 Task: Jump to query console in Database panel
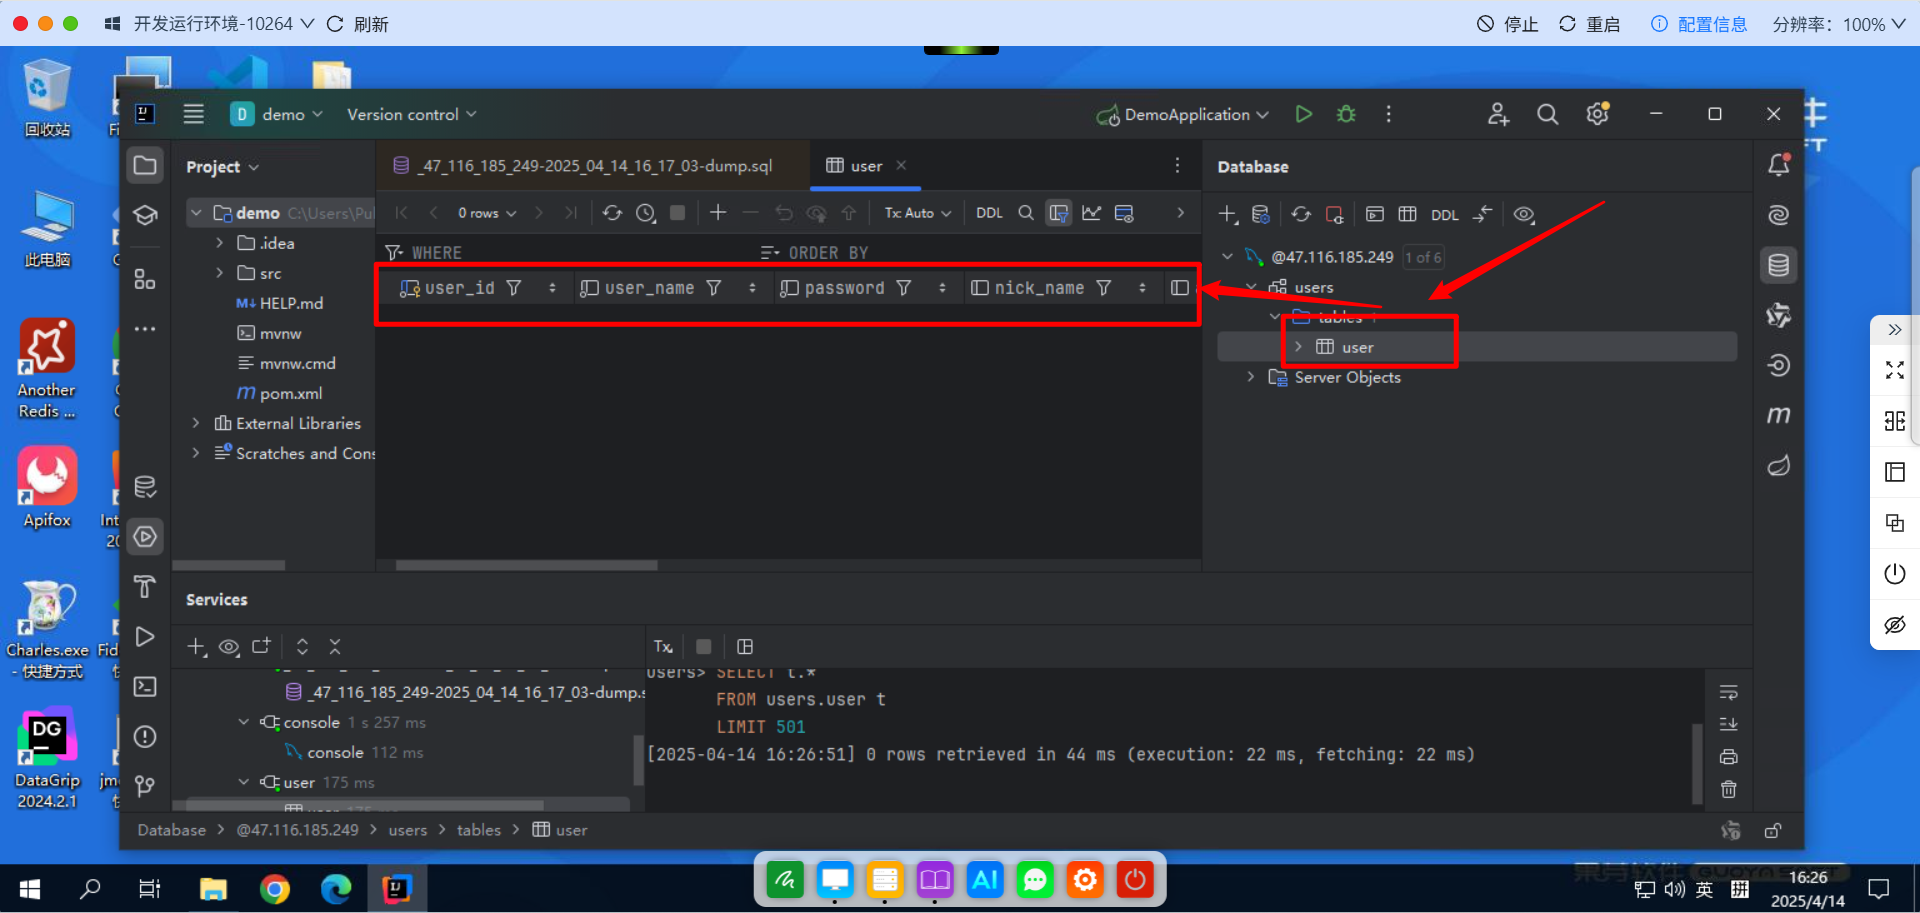[1375, 214]
